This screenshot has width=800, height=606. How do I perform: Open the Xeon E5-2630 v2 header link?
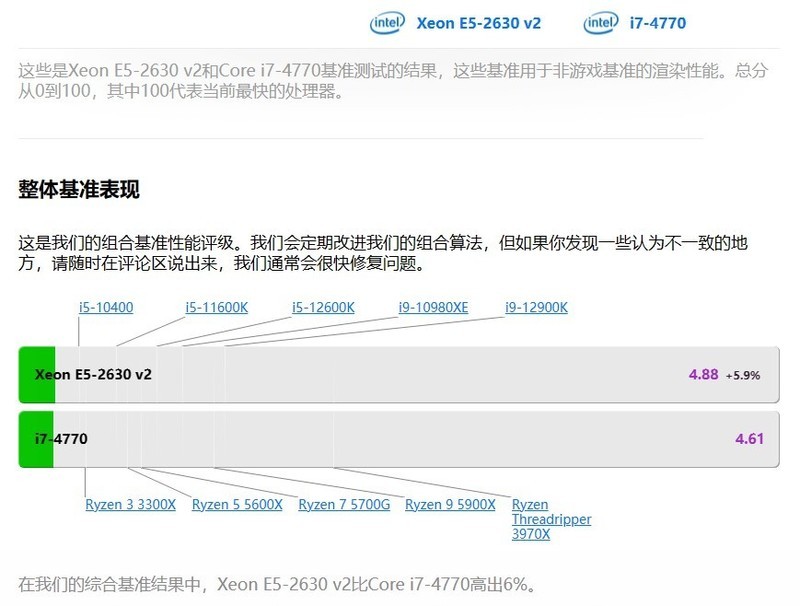479,23
